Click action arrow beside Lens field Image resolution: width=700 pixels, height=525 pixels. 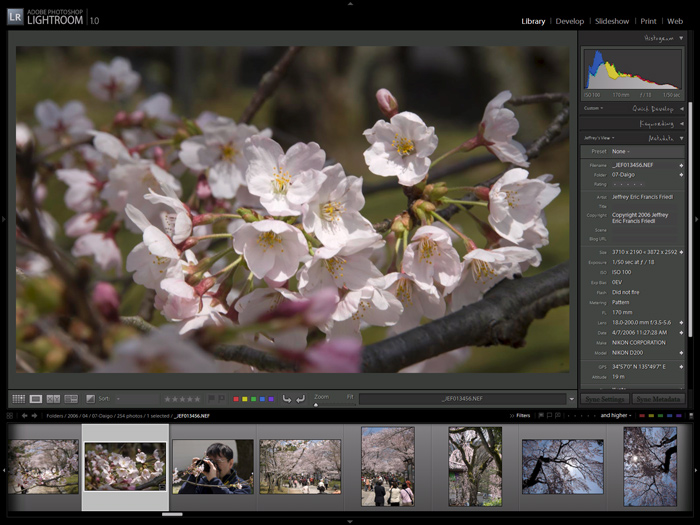tap(681, 322)
